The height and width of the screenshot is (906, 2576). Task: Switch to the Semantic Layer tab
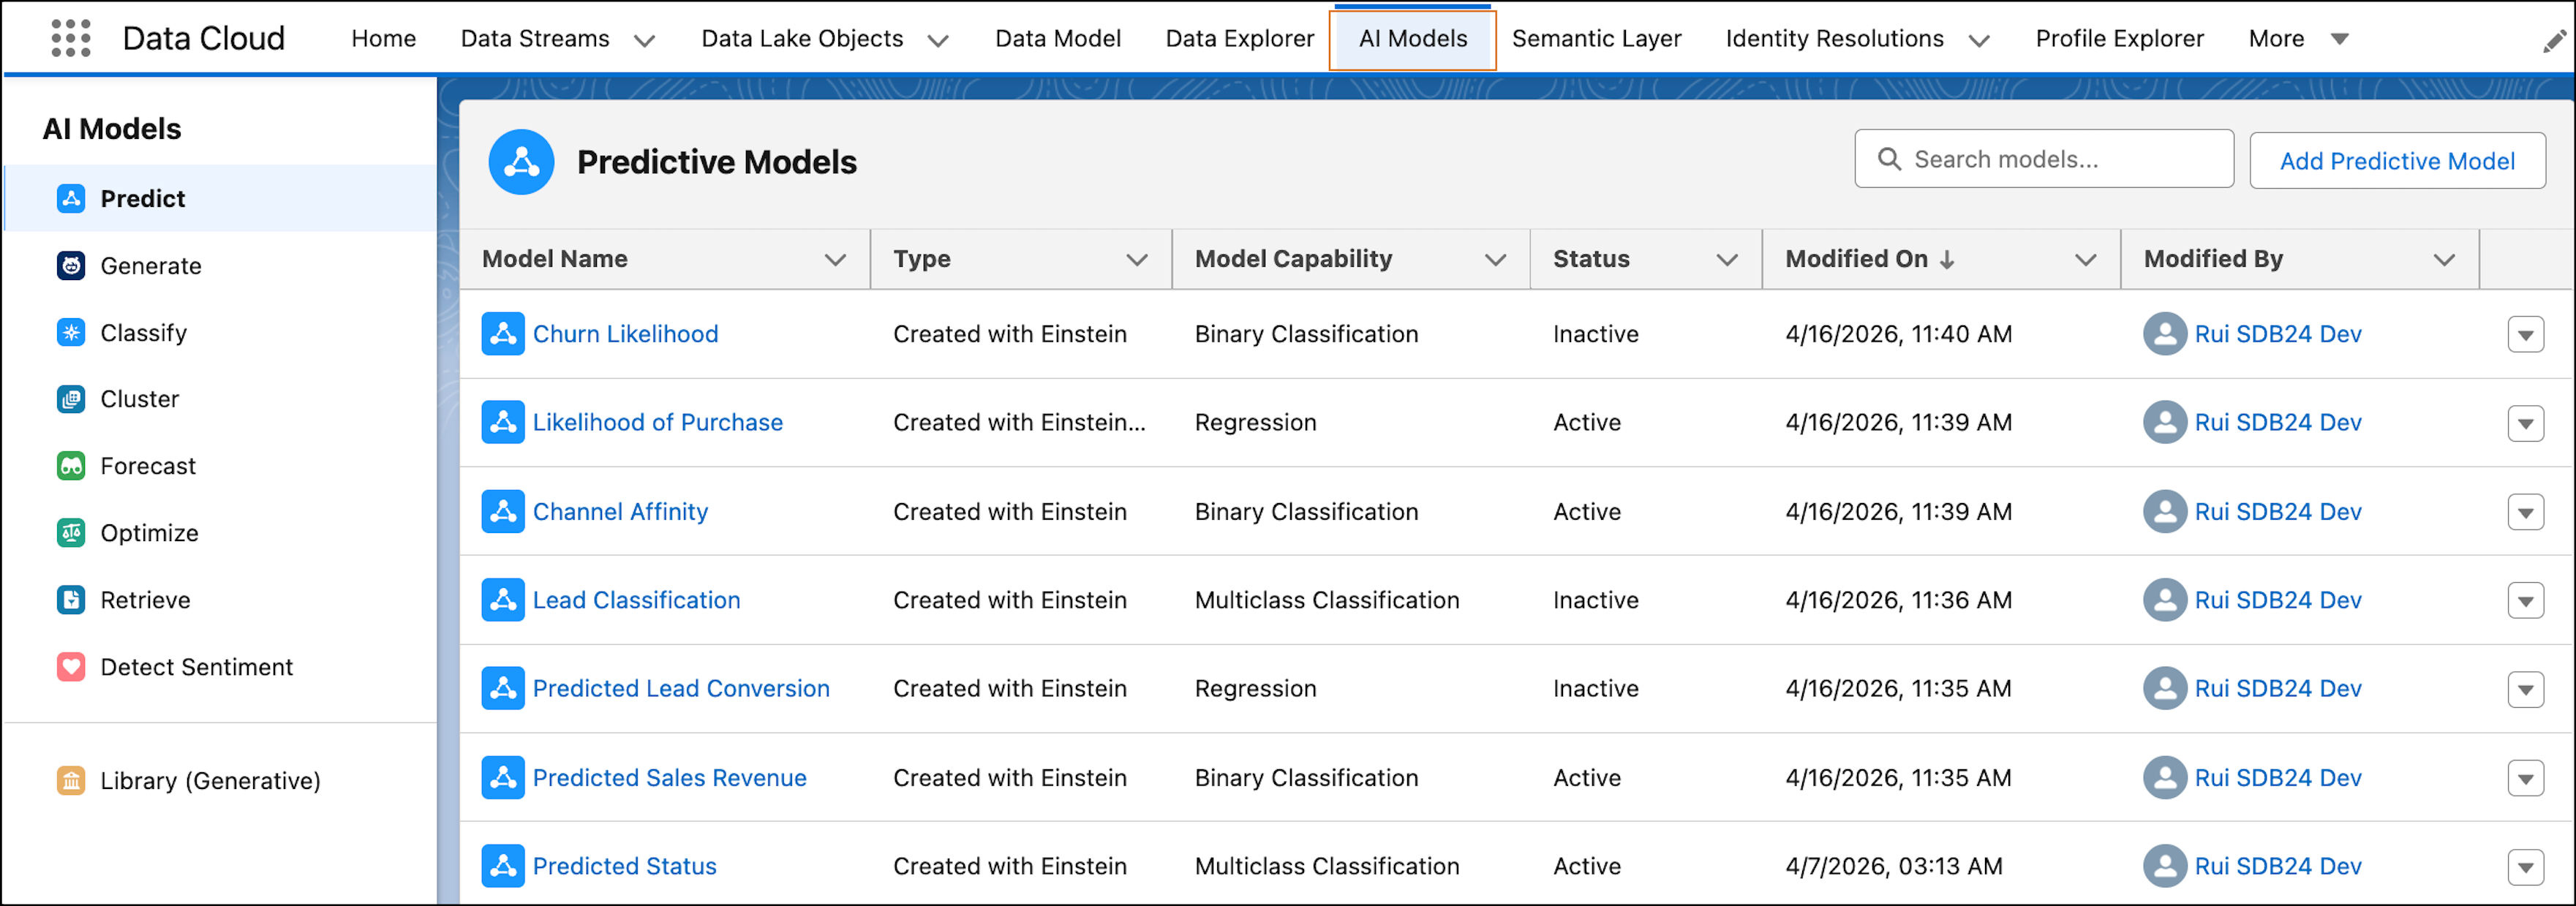pos(1597,38)
